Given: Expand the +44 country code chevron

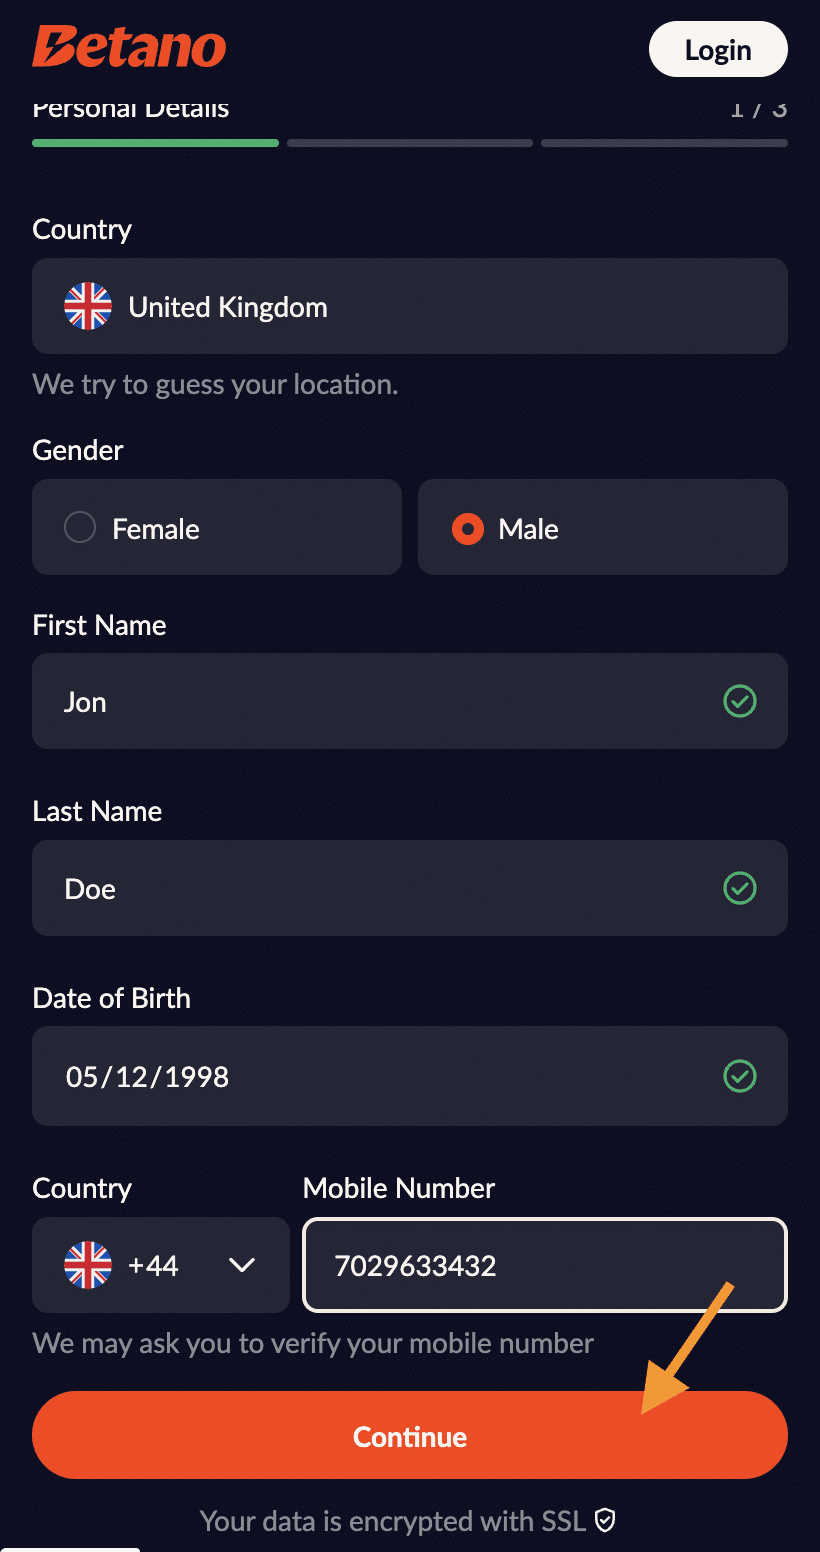Looking at the screenshot, I should 242,1265.
